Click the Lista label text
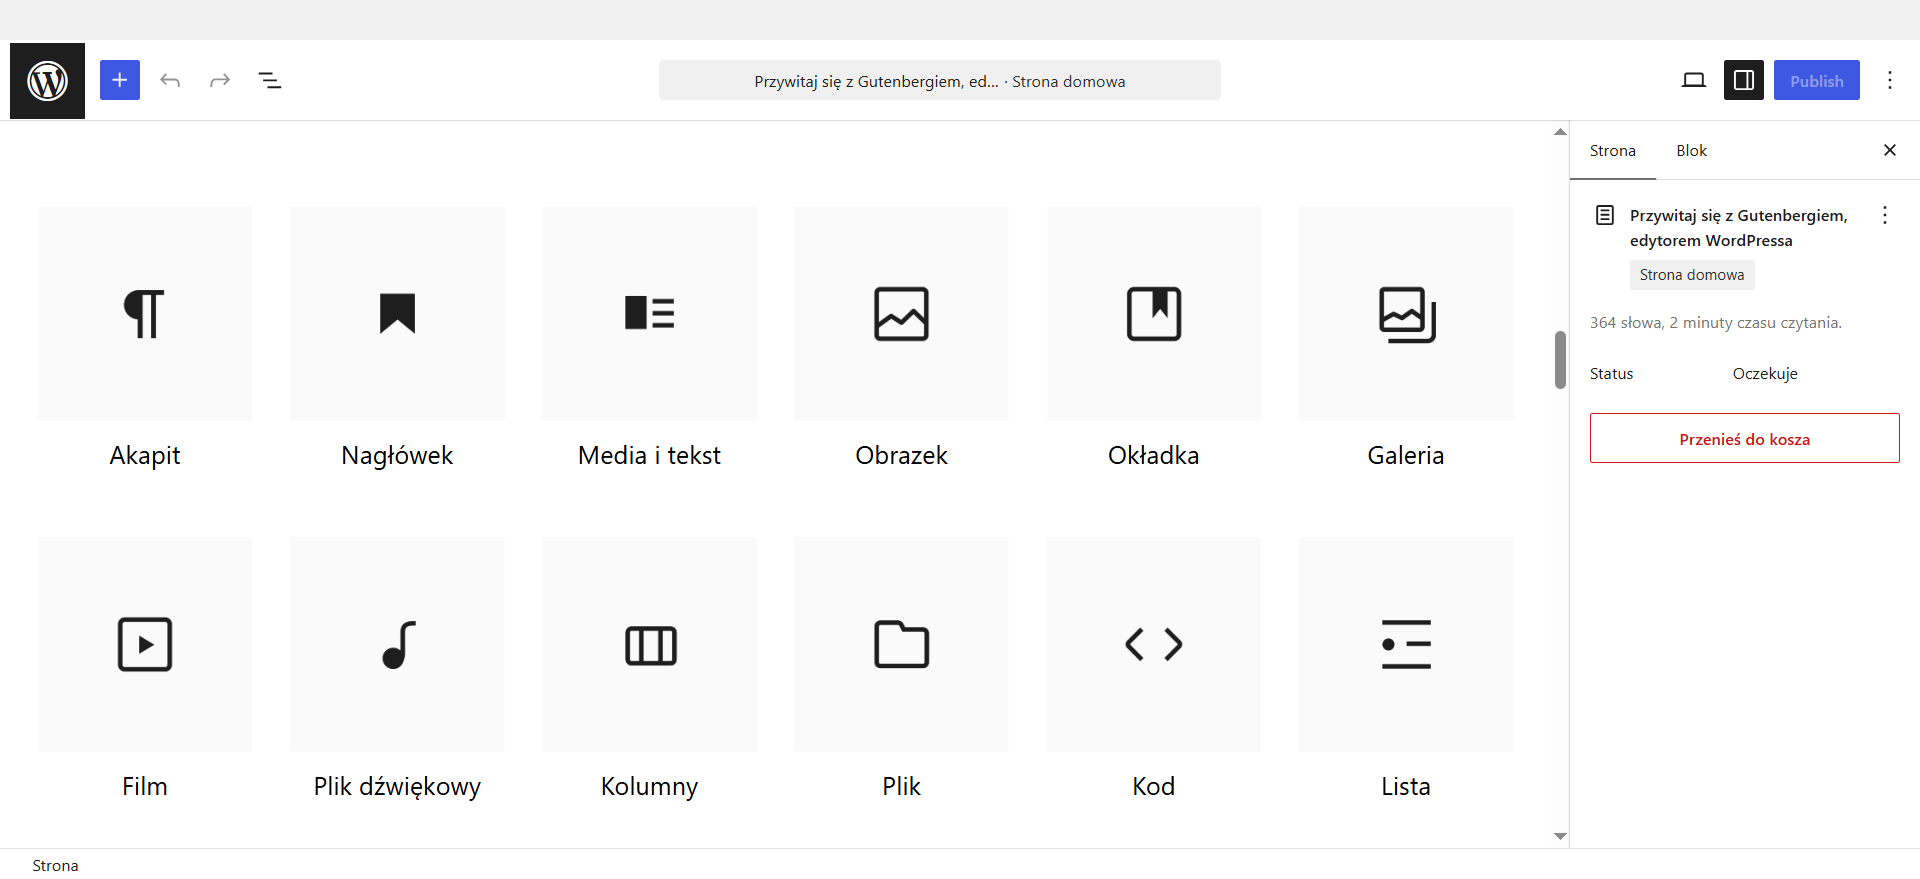Viewport: 1920px width, 879px height. click(1406, 787)
